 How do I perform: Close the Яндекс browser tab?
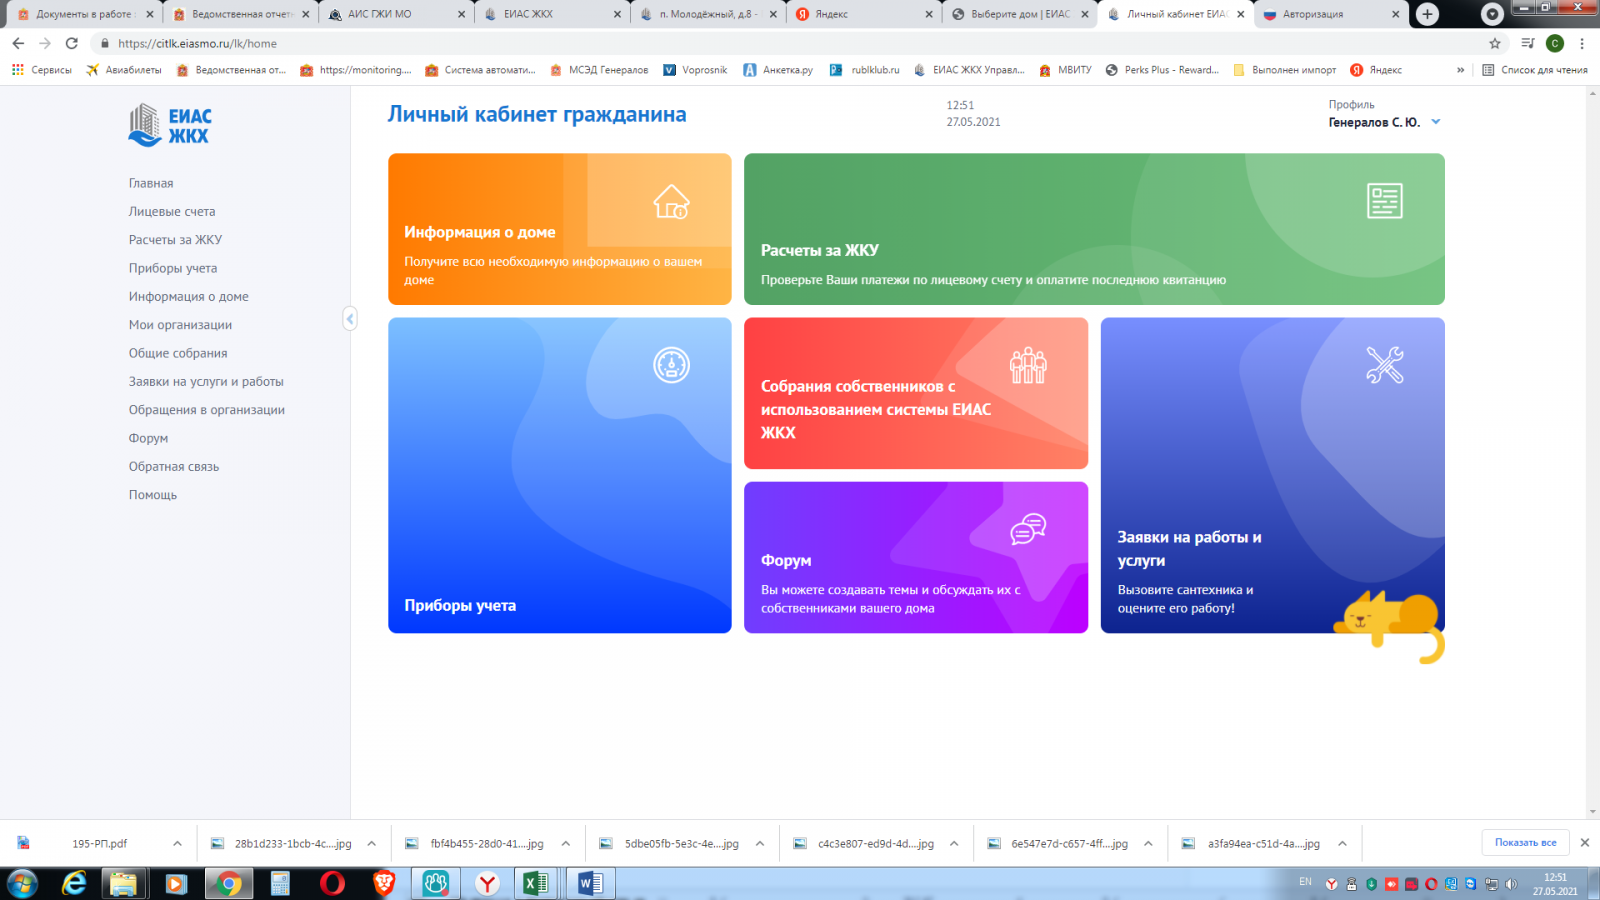pyautogui.click(x=929, y=14)
